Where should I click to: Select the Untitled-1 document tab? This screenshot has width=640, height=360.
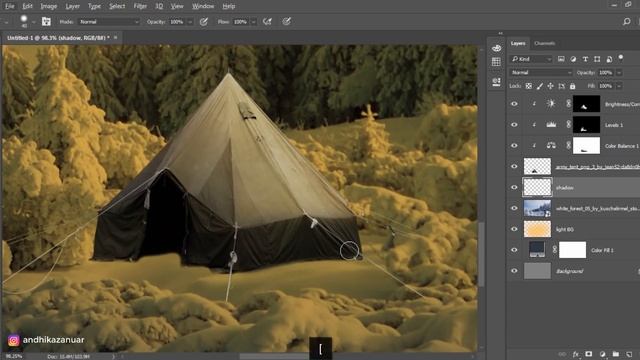click(58, 38)
